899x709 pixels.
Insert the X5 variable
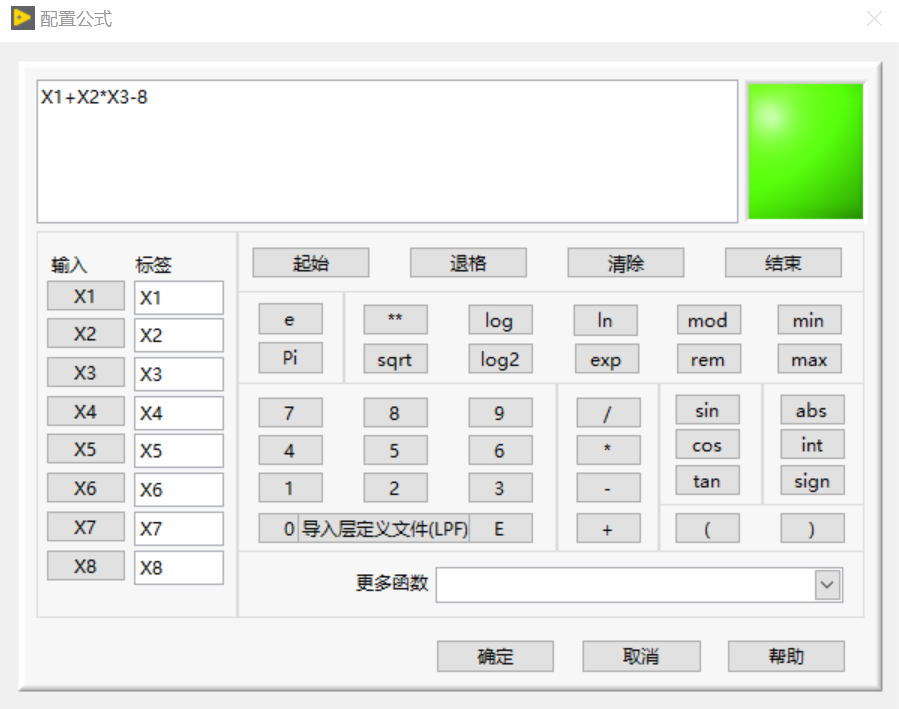pos(85,450)
